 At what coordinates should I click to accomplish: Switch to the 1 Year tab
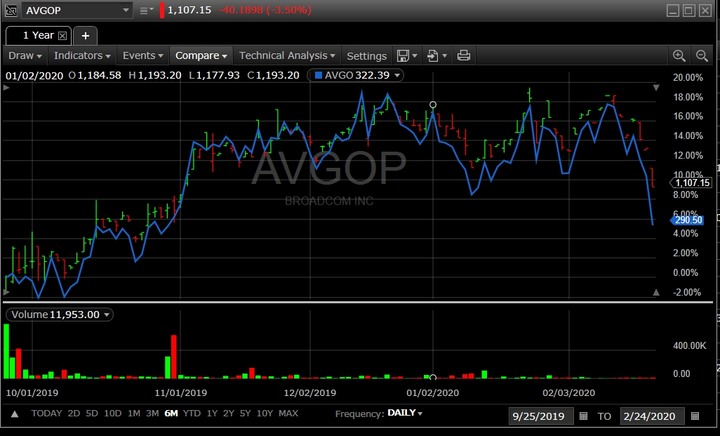[38, 35]
